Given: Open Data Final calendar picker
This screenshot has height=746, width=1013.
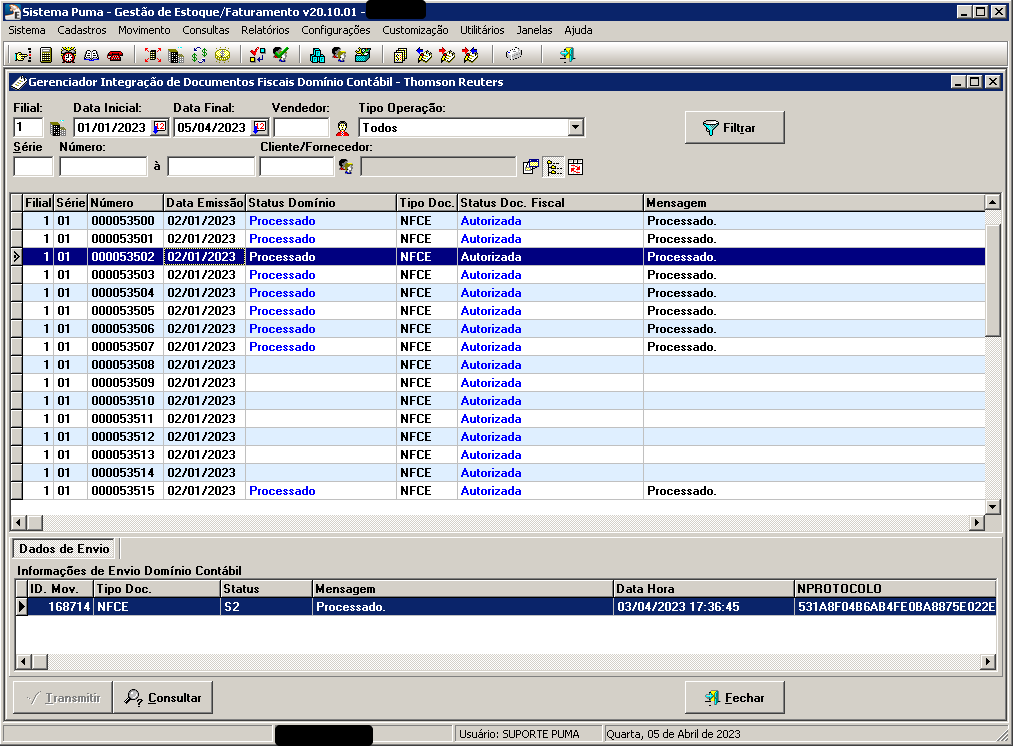Looking at the screenshot, I should coord(260,128).
